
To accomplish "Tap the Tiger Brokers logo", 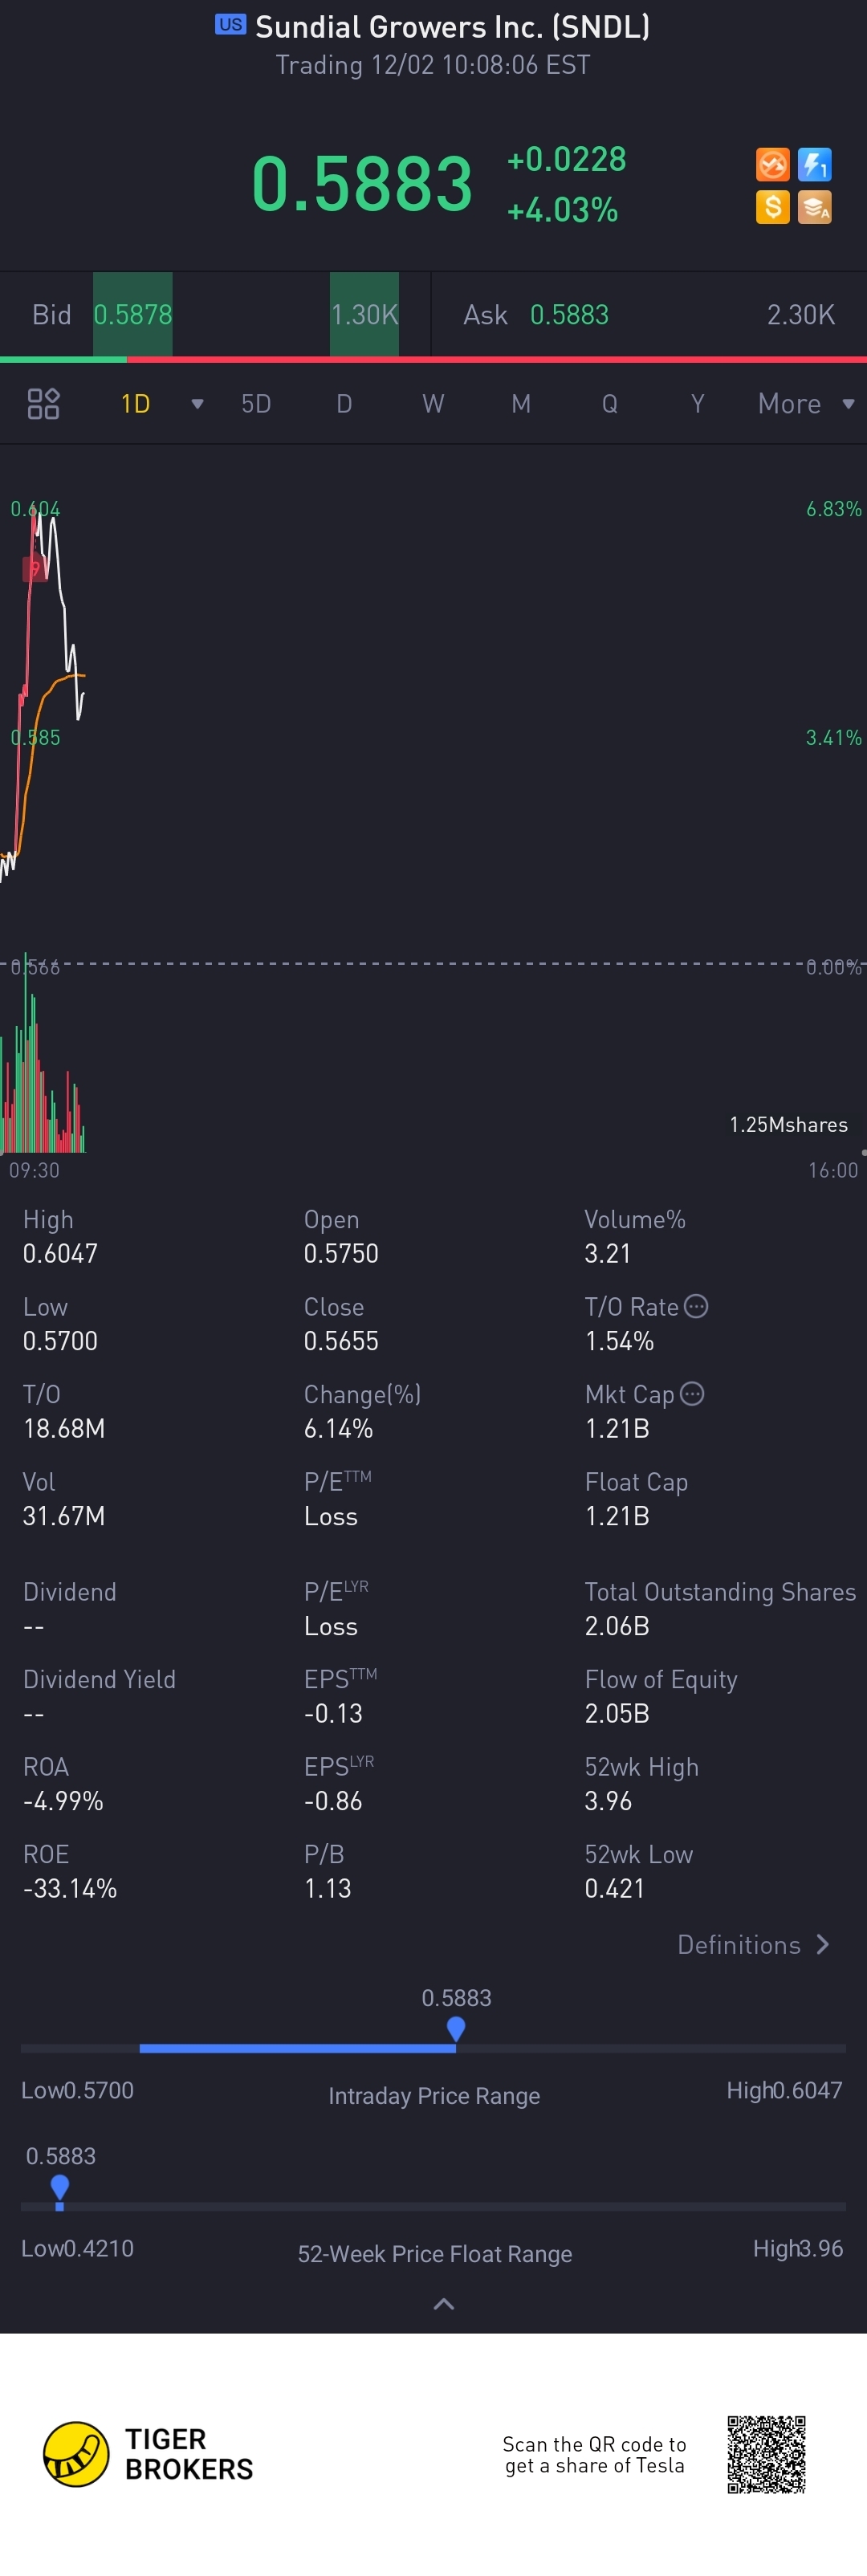I will 148,2454.
